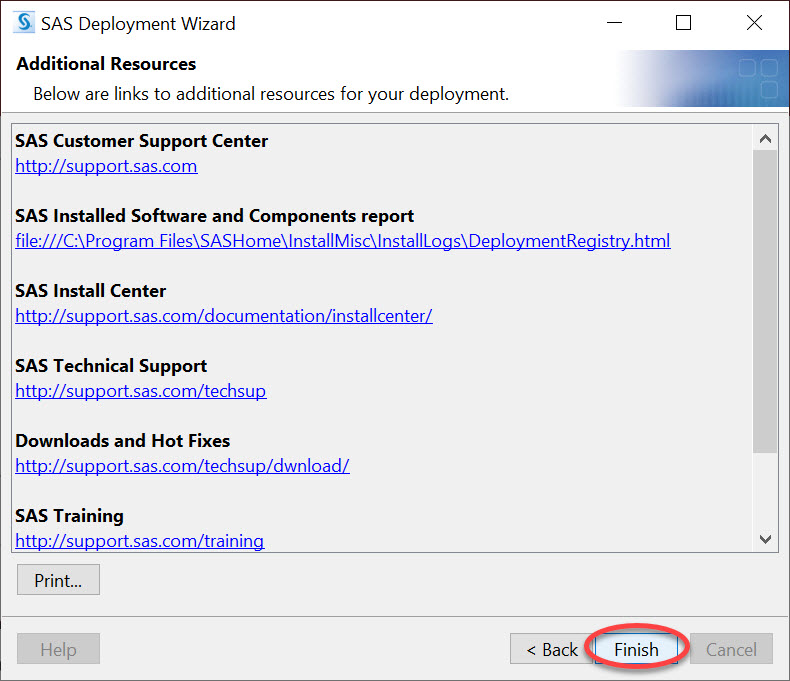Minimize the SAS Deployment Wizard window
790x681 pixels.
[614, 23]
